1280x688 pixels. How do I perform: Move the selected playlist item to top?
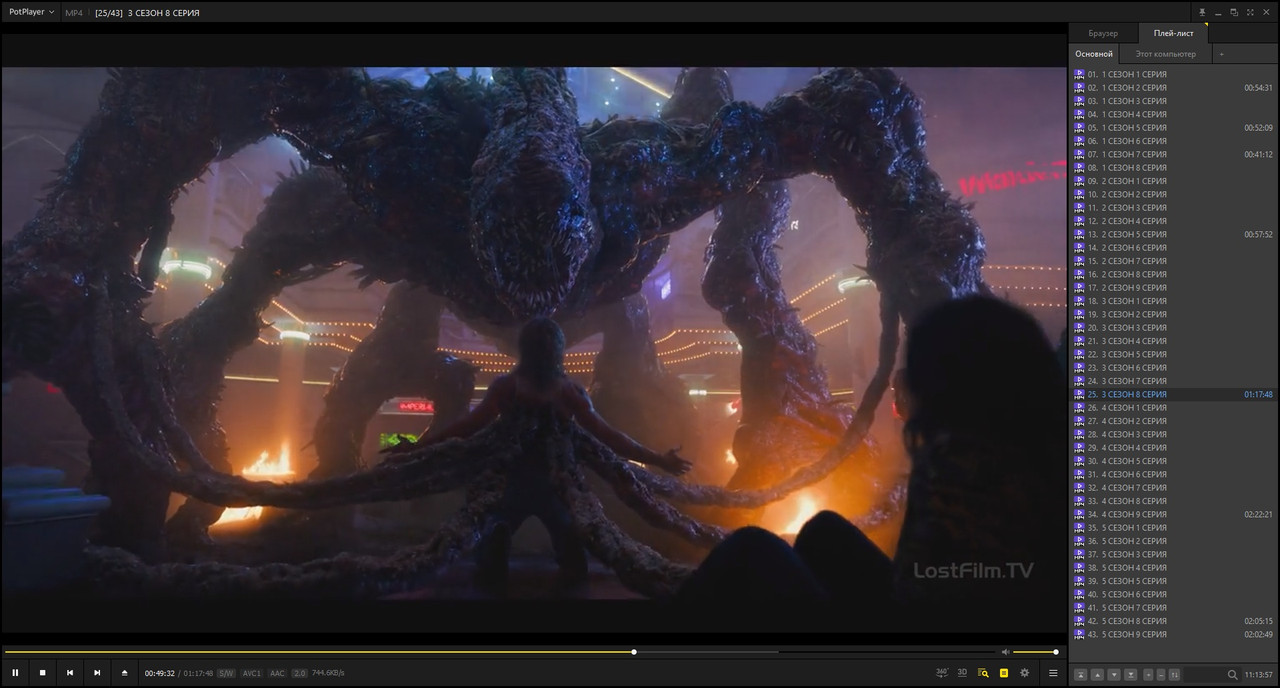pos(1081,675)
